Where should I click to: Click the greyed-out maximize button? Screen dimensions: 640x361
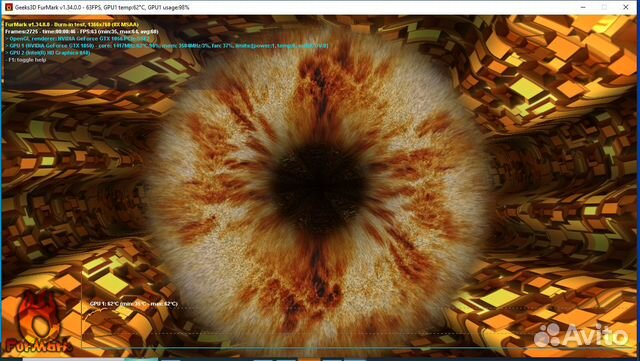point(604,7)
